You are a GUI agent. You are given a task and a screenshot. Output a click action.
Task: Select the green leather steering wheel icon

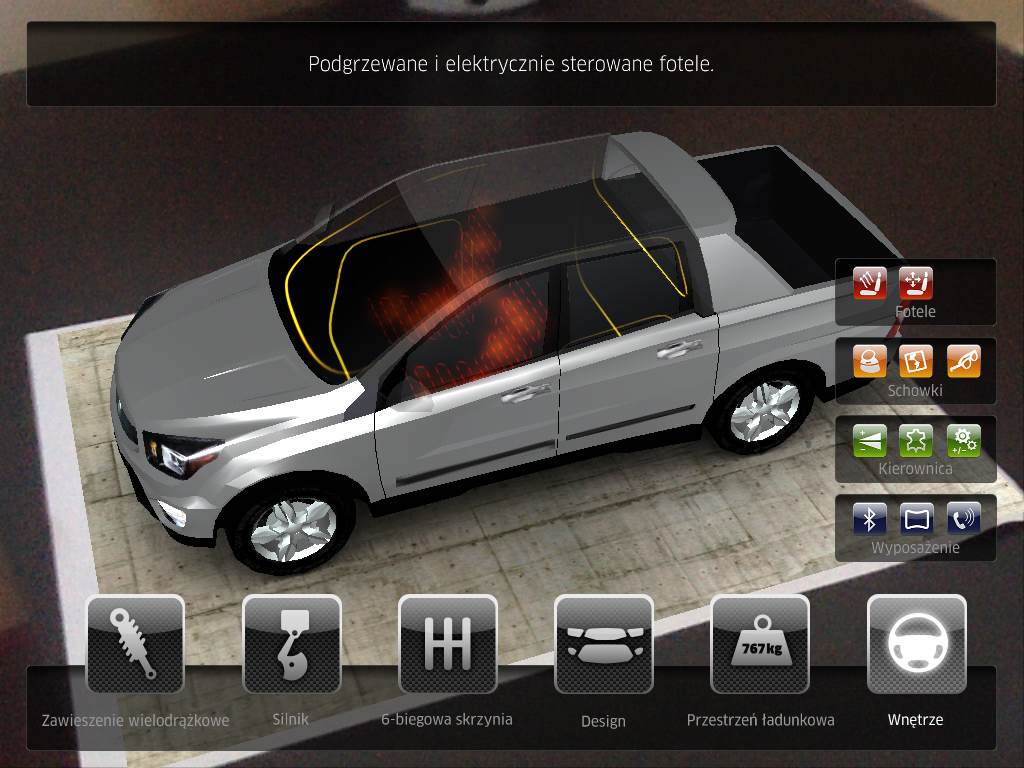(x=916, y=440)
